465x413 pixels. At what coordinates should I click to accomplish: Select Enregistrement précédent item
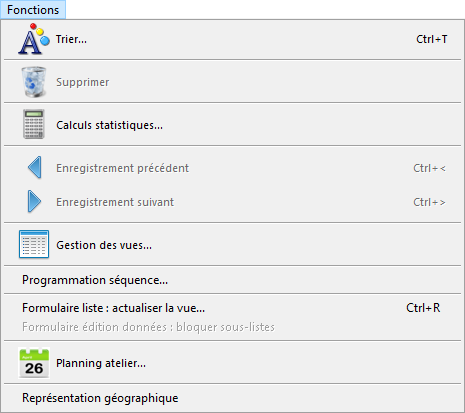[x=232, y=168]
